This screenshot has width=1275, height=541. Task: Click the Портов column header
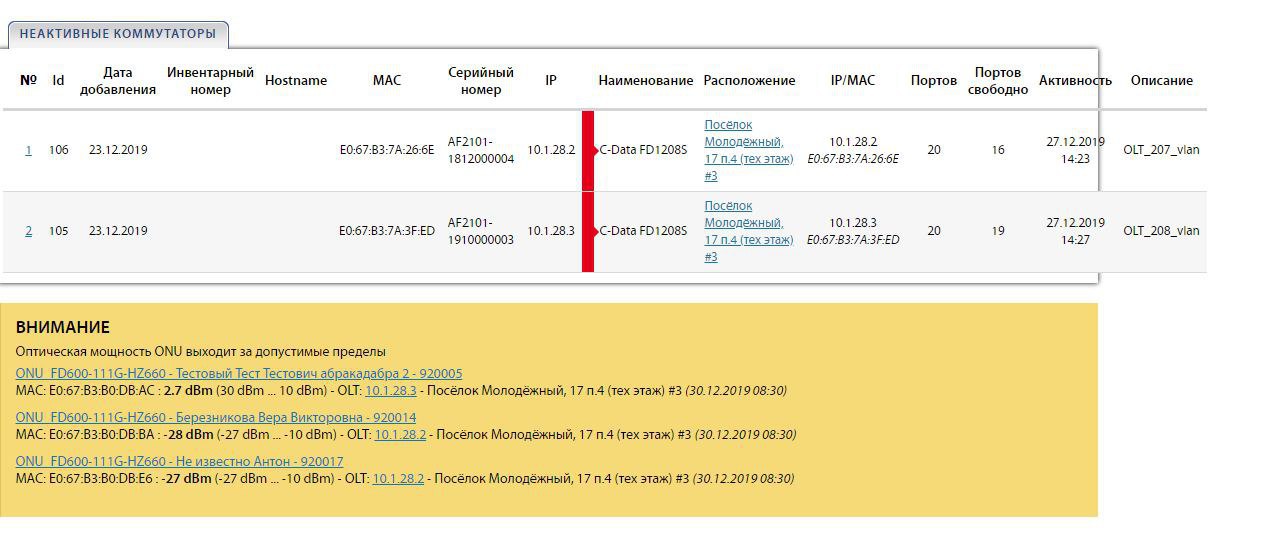tap(934, 80)
